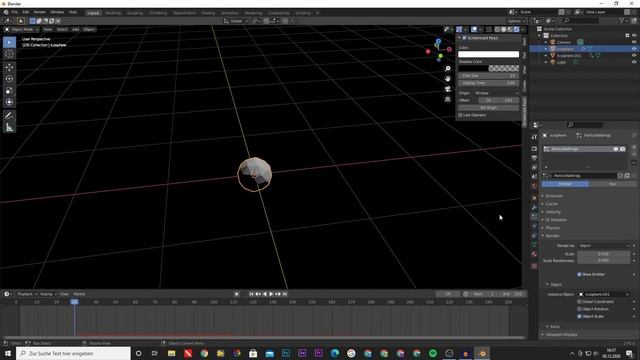The width and height of the screenshot is (640, 360).
Task: Select the Scale tool
Action: pos(9,91)
